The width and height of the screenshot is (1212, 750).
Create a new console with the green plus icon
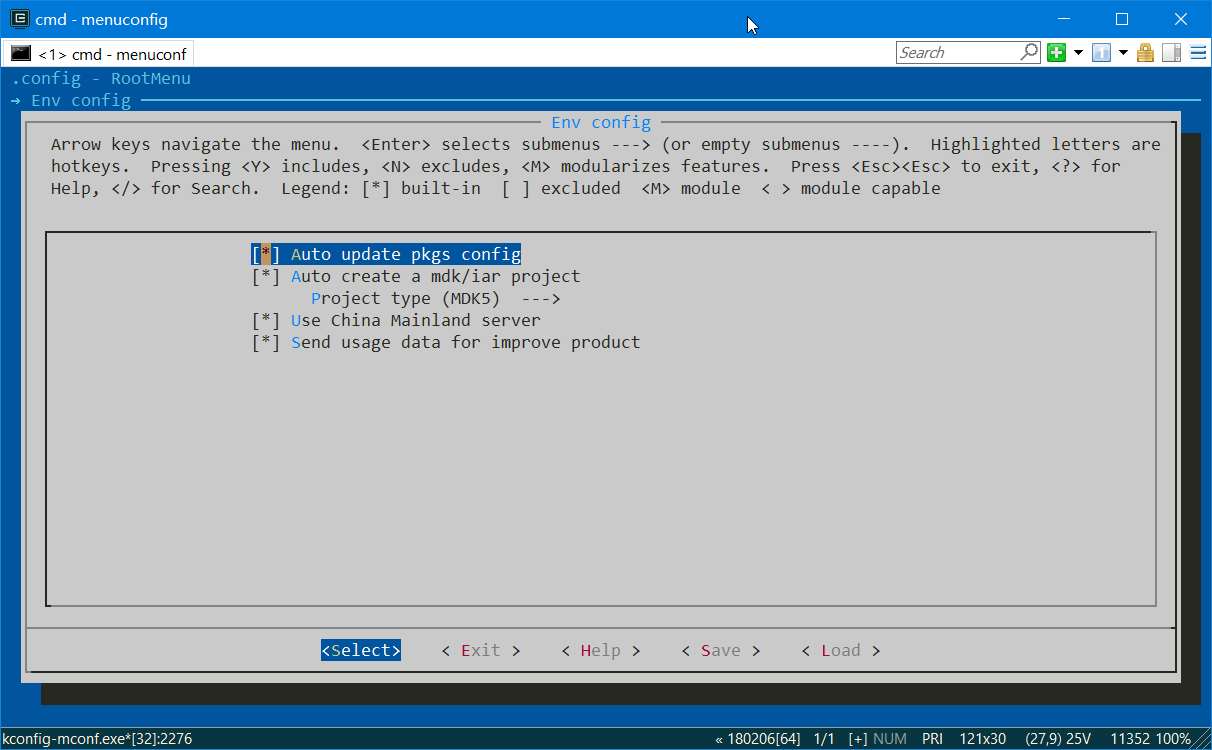1057,52
